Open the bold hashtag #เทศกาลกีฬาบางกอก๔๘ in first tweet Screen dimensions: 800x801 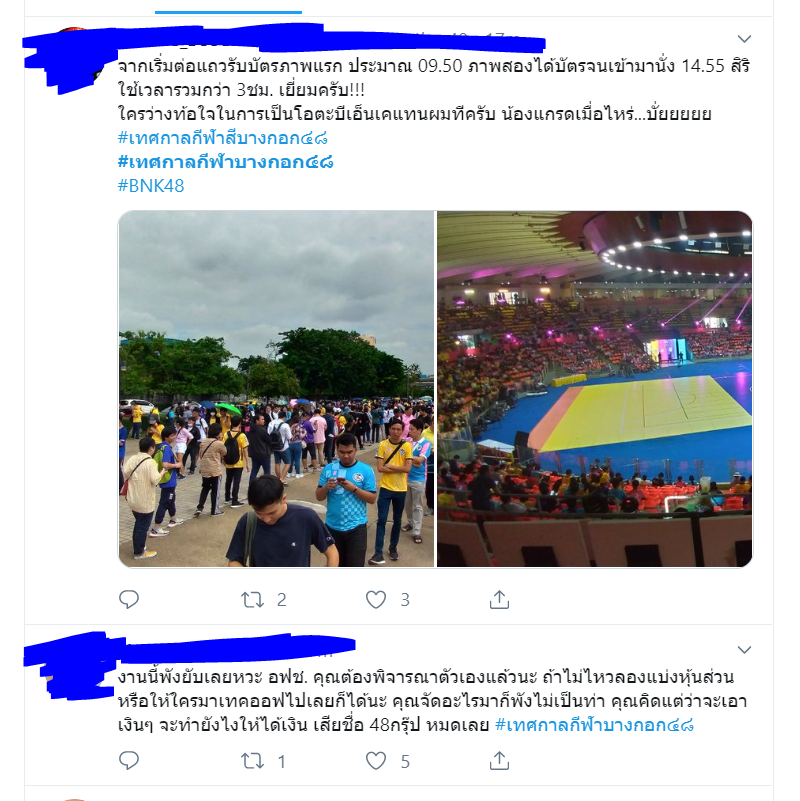(225, 162)
